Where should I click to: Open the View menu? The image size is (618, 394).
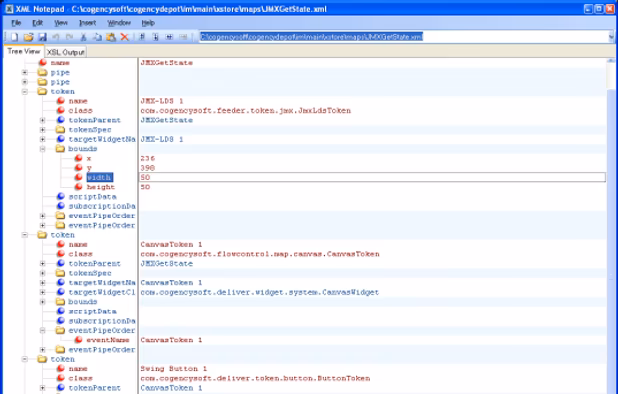point(61,23)
